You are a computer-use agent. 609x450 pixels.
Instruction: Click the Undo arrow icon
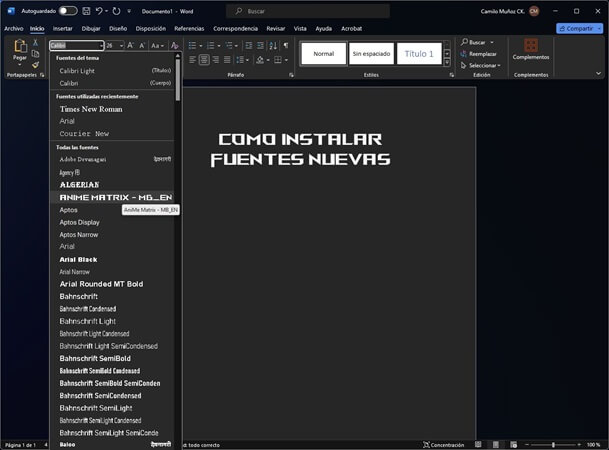pyautogui.click(x=99, y=11)
